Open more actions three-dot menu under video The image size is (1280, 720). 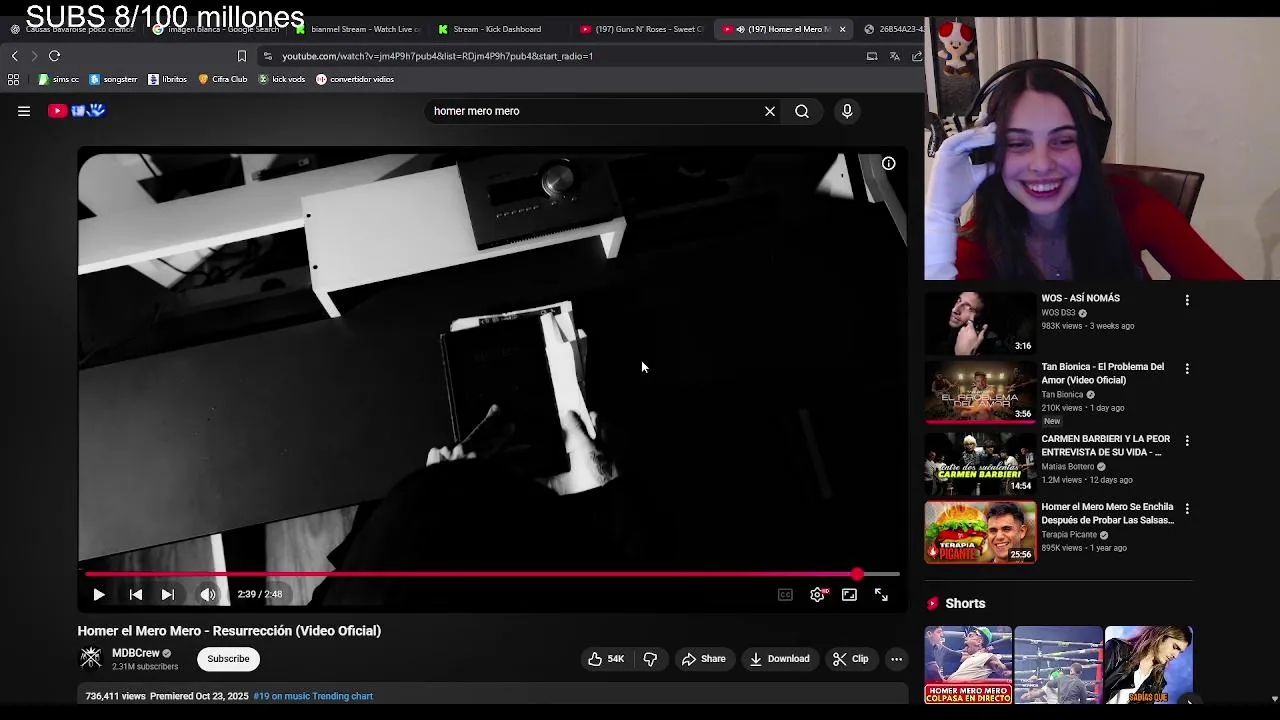[897, 659]
